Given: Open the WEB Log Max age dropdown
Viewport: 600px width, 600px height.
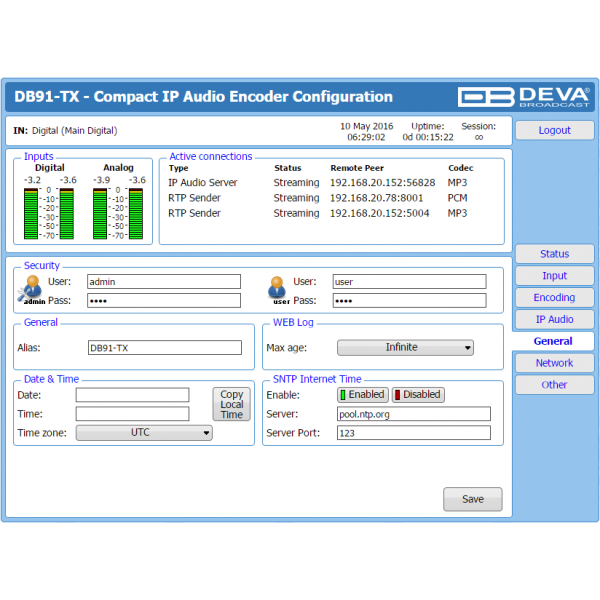Looking at the screenshot, I should tap(405, 347).
